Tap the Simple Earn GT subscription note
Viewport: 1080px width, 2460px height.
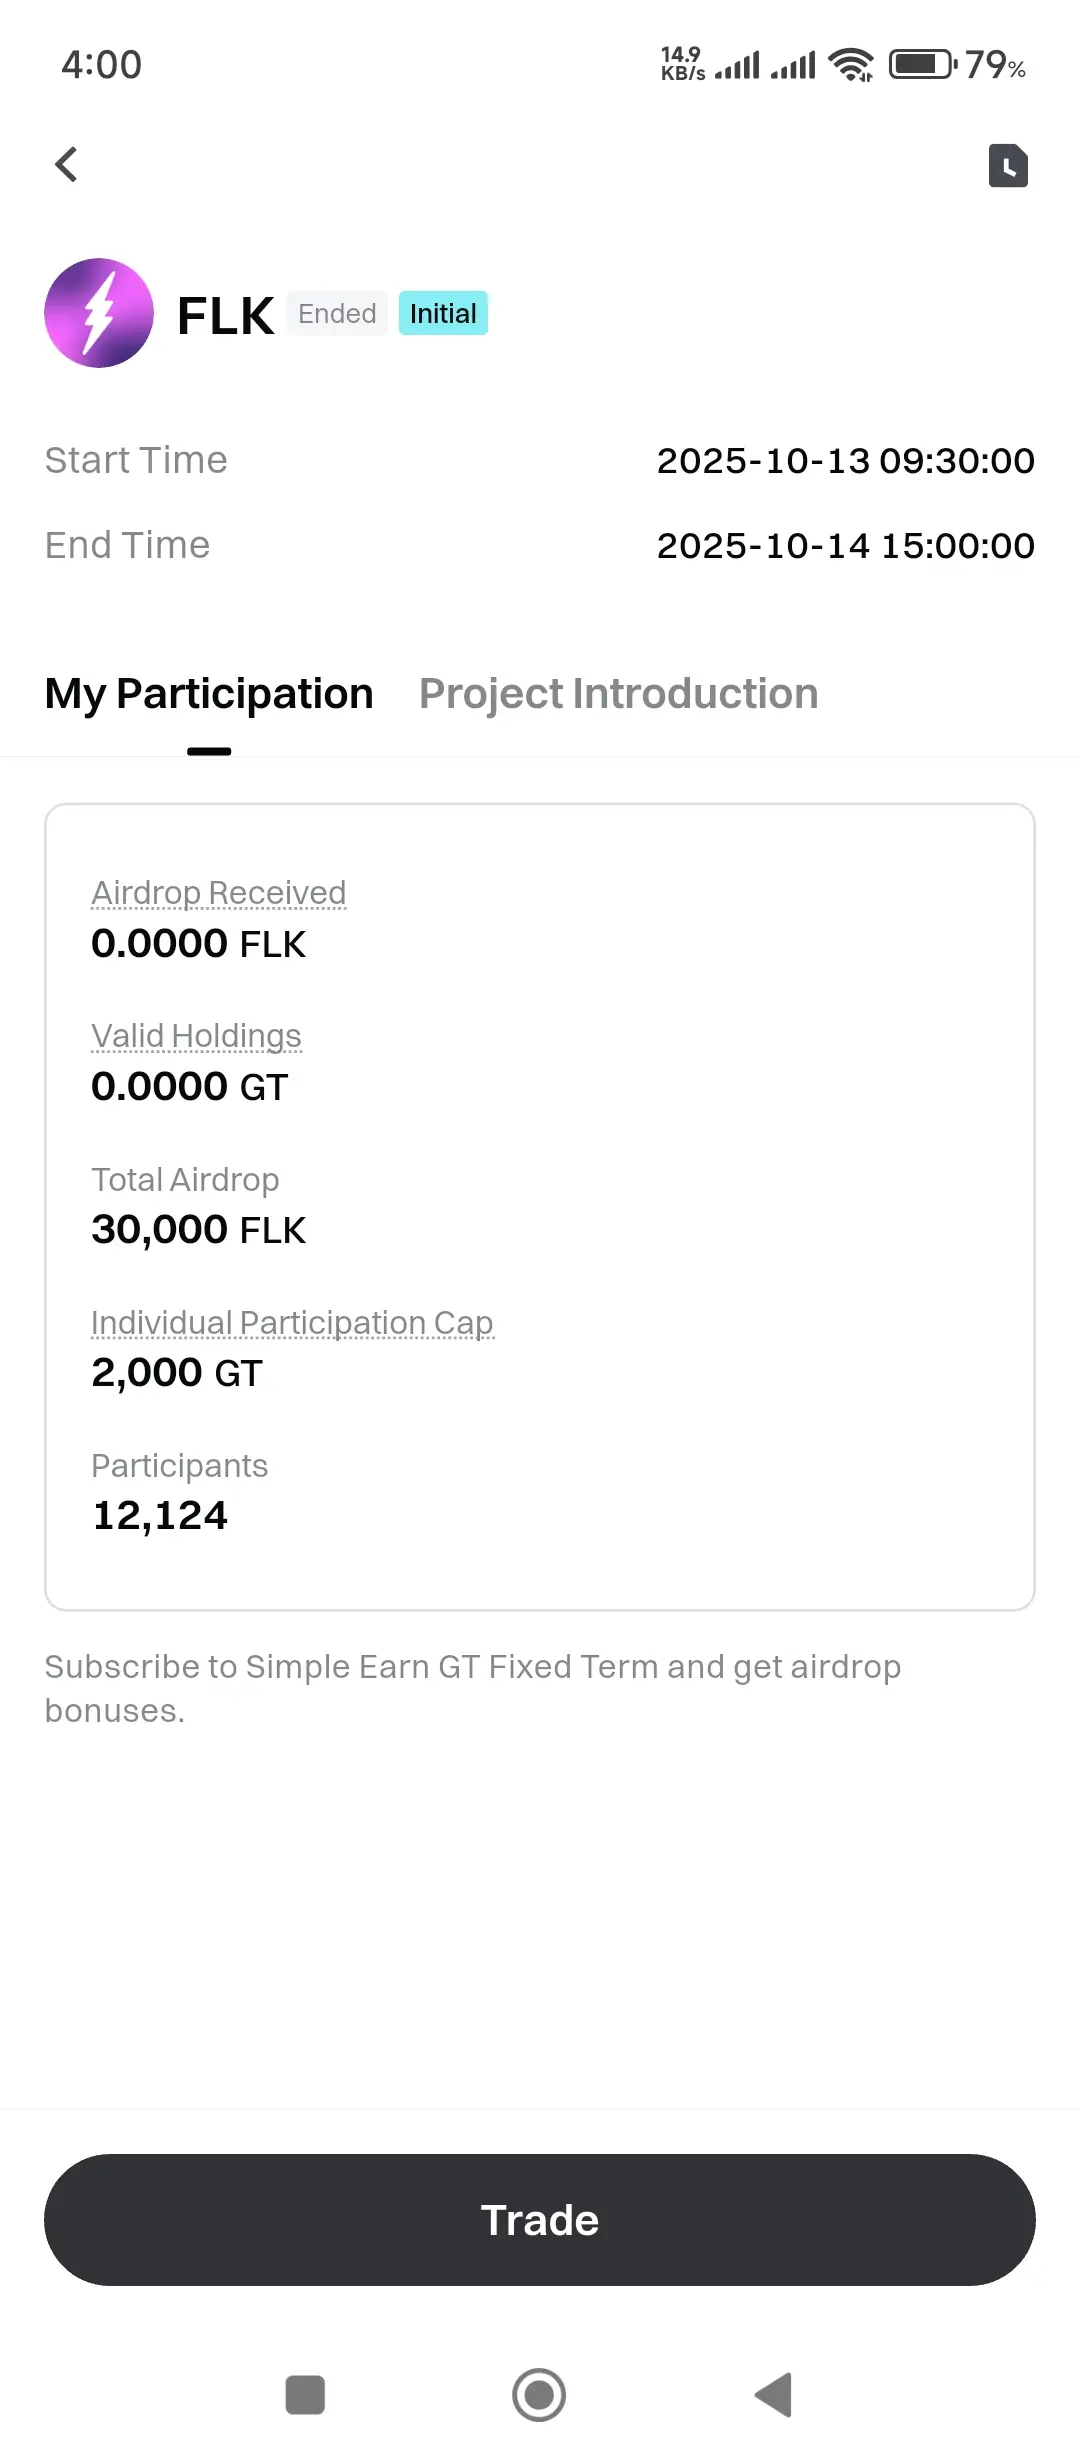[x=472, y=1688]
